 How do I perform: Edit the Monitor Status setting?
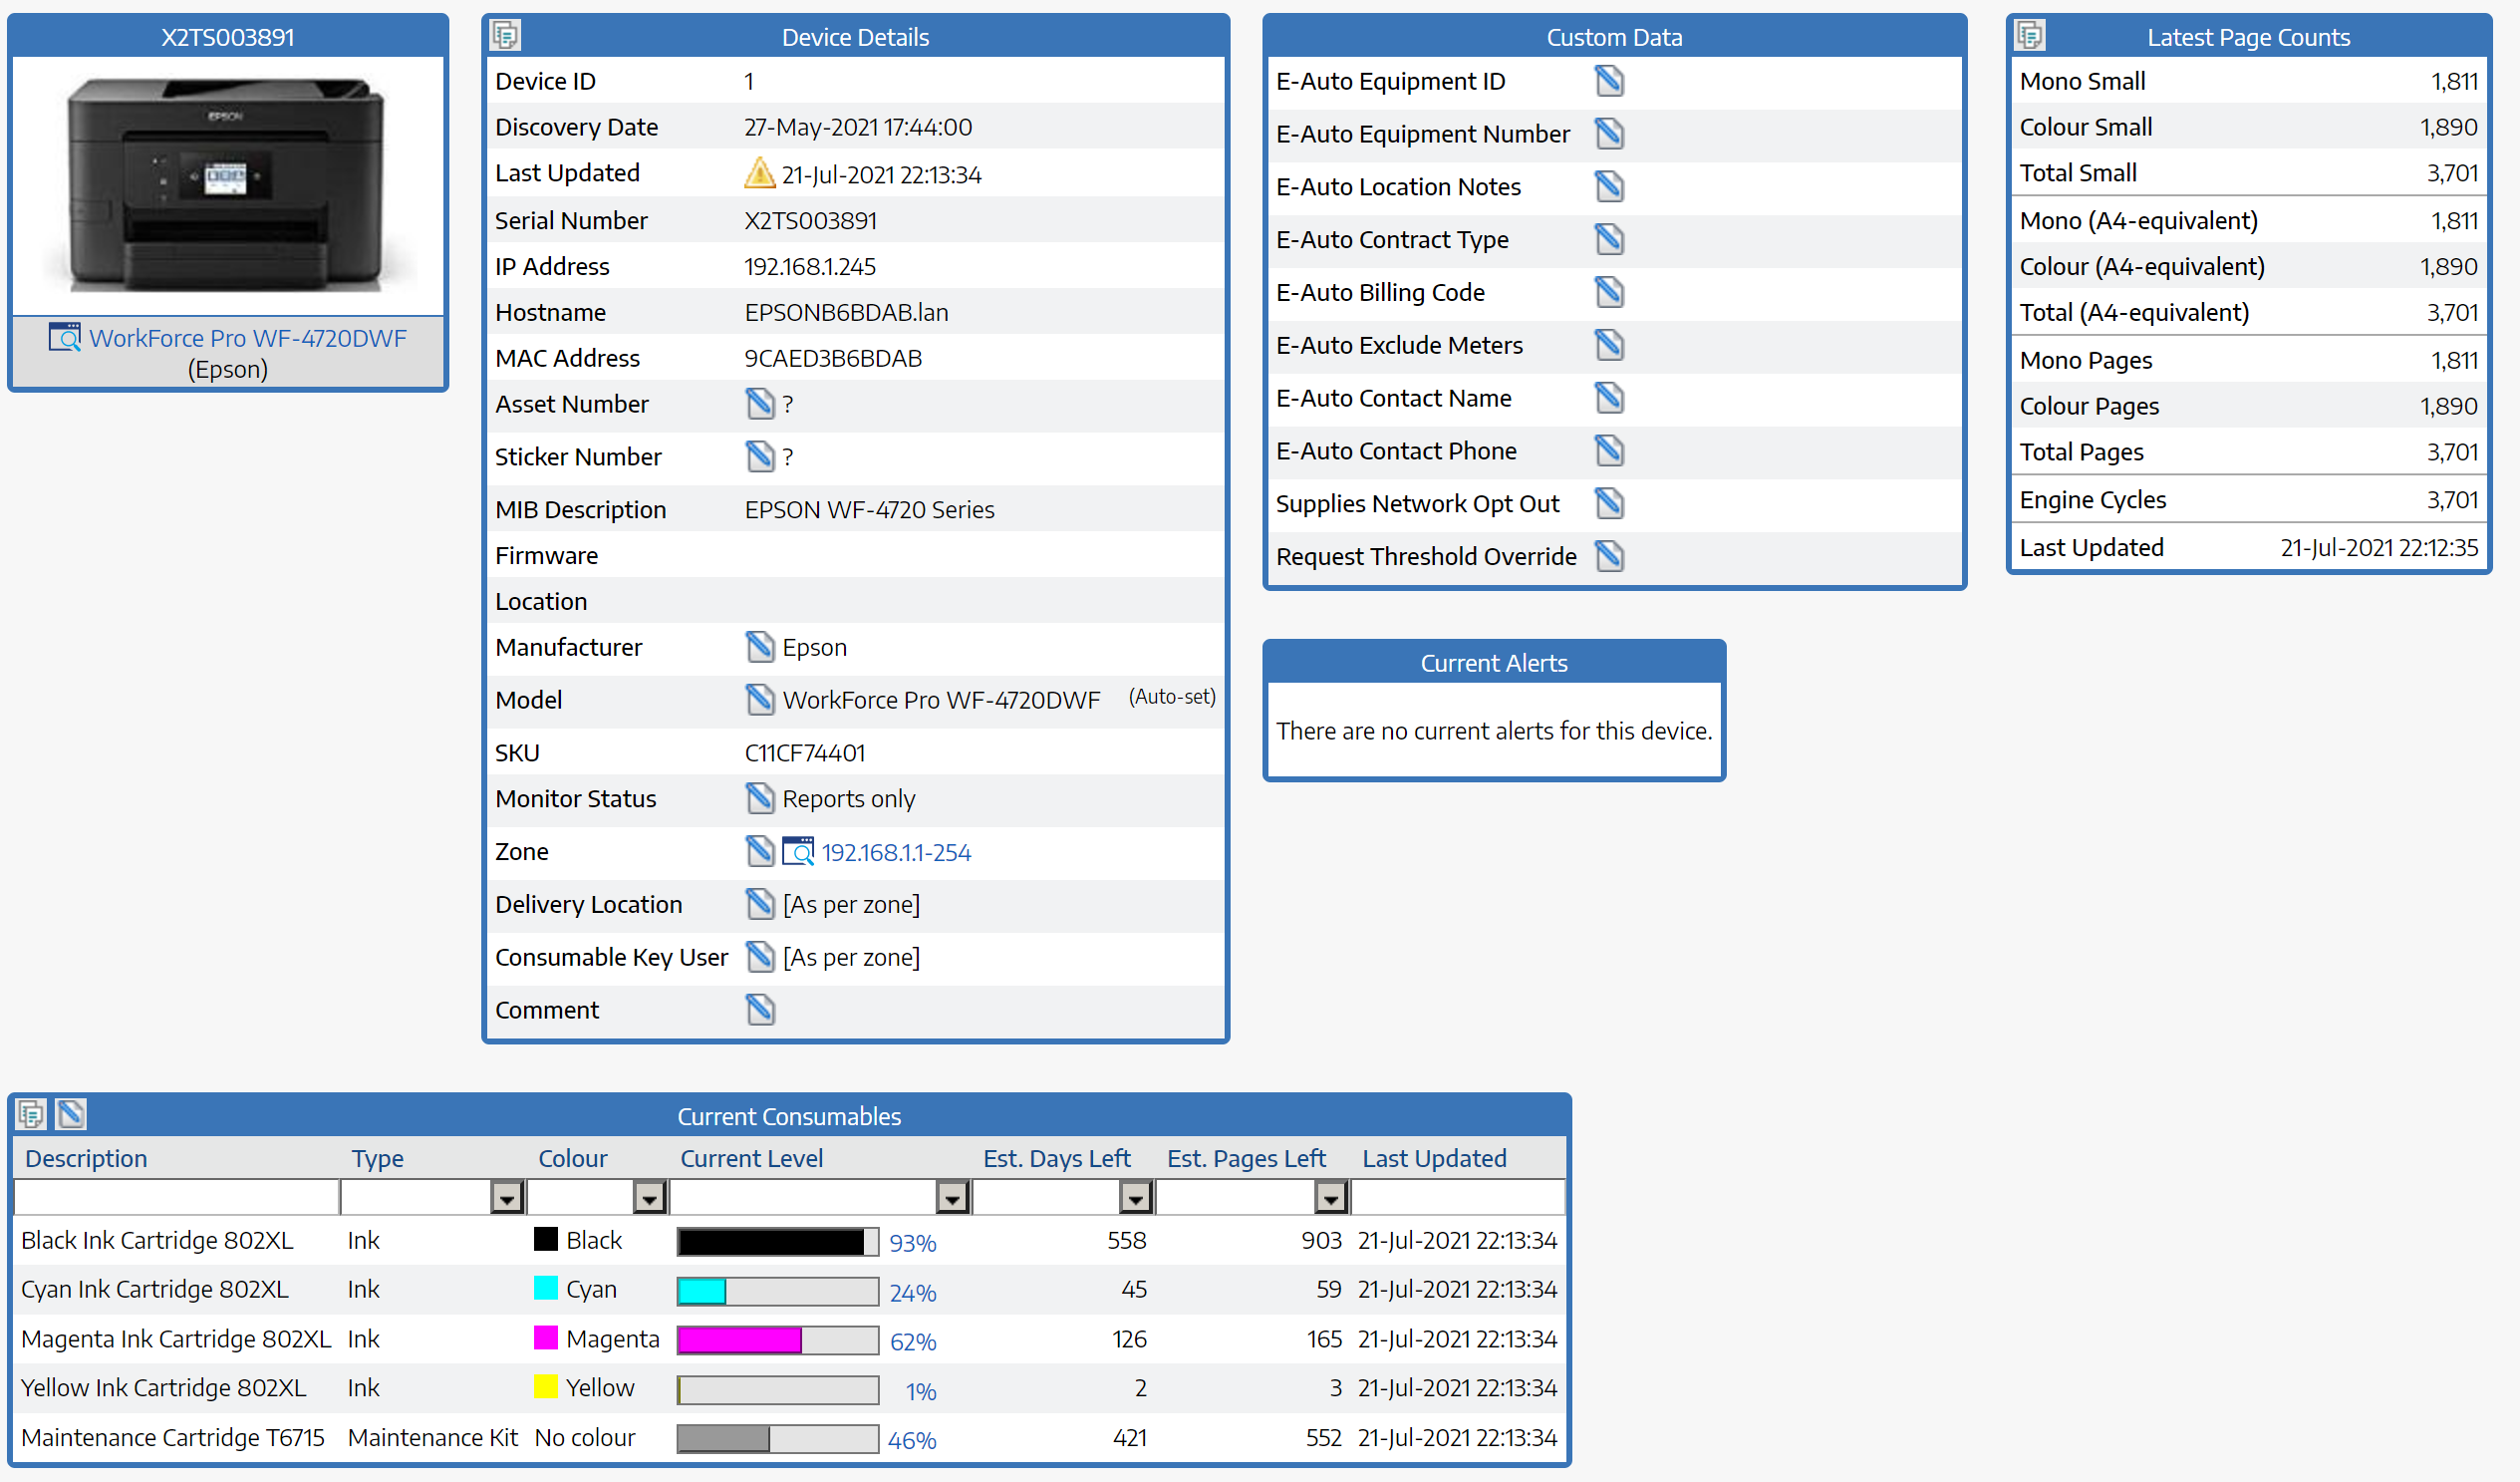(760, 799)
